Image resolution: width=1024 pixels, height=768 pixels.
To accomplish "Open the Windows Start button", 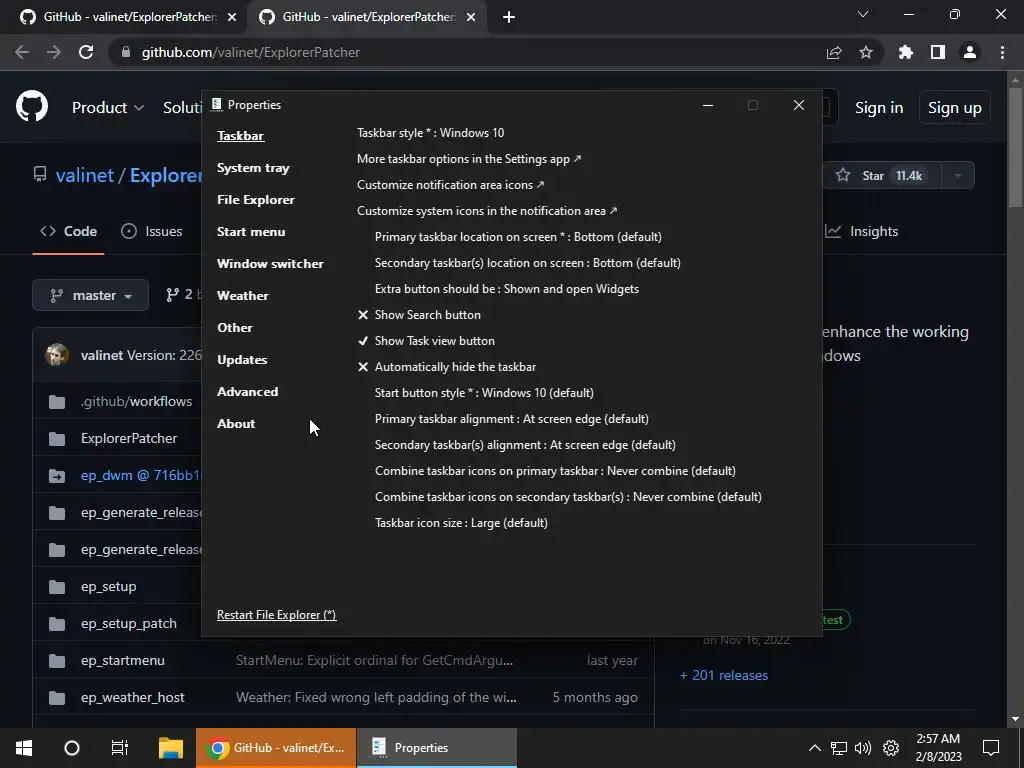I will (24, 748).
